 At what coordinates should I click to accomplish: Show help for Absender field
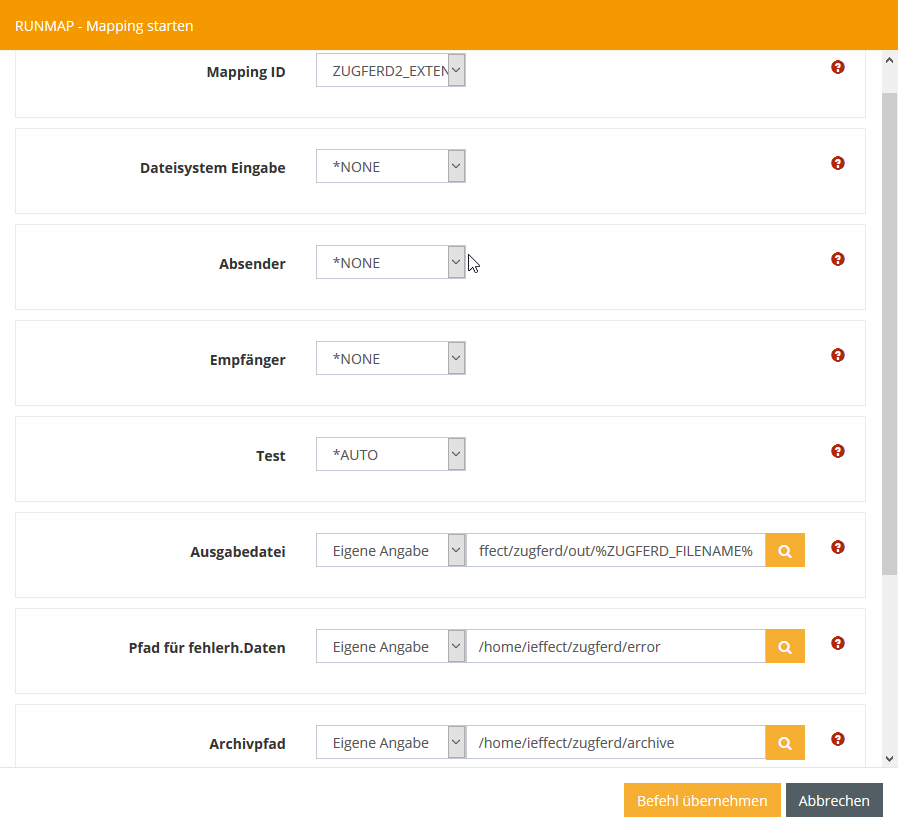(x=837, y=259)
